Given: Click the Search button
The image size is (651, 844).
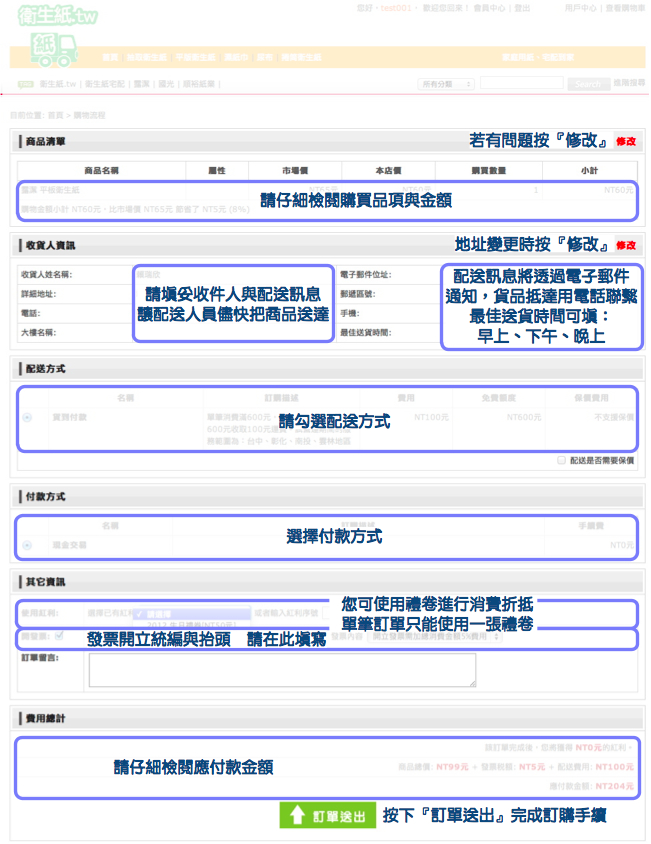Looking at the screenshot, I should pyautogui.click(x=588, y=83).
